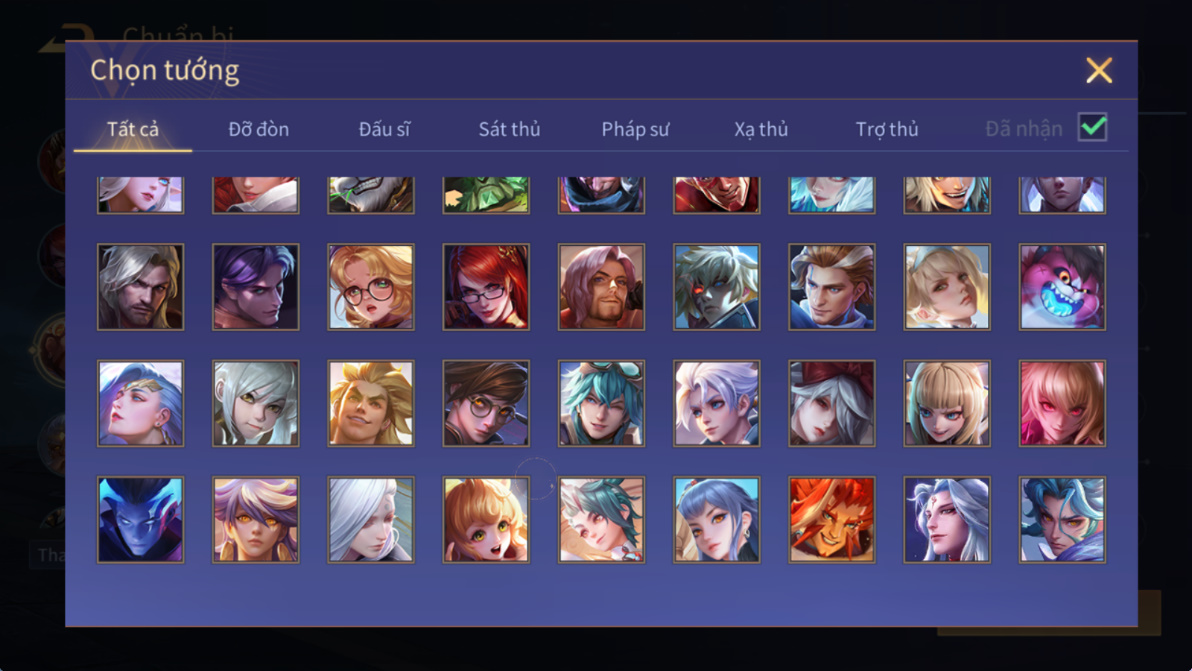Open the Sát thủ tab

pos(509,129)
